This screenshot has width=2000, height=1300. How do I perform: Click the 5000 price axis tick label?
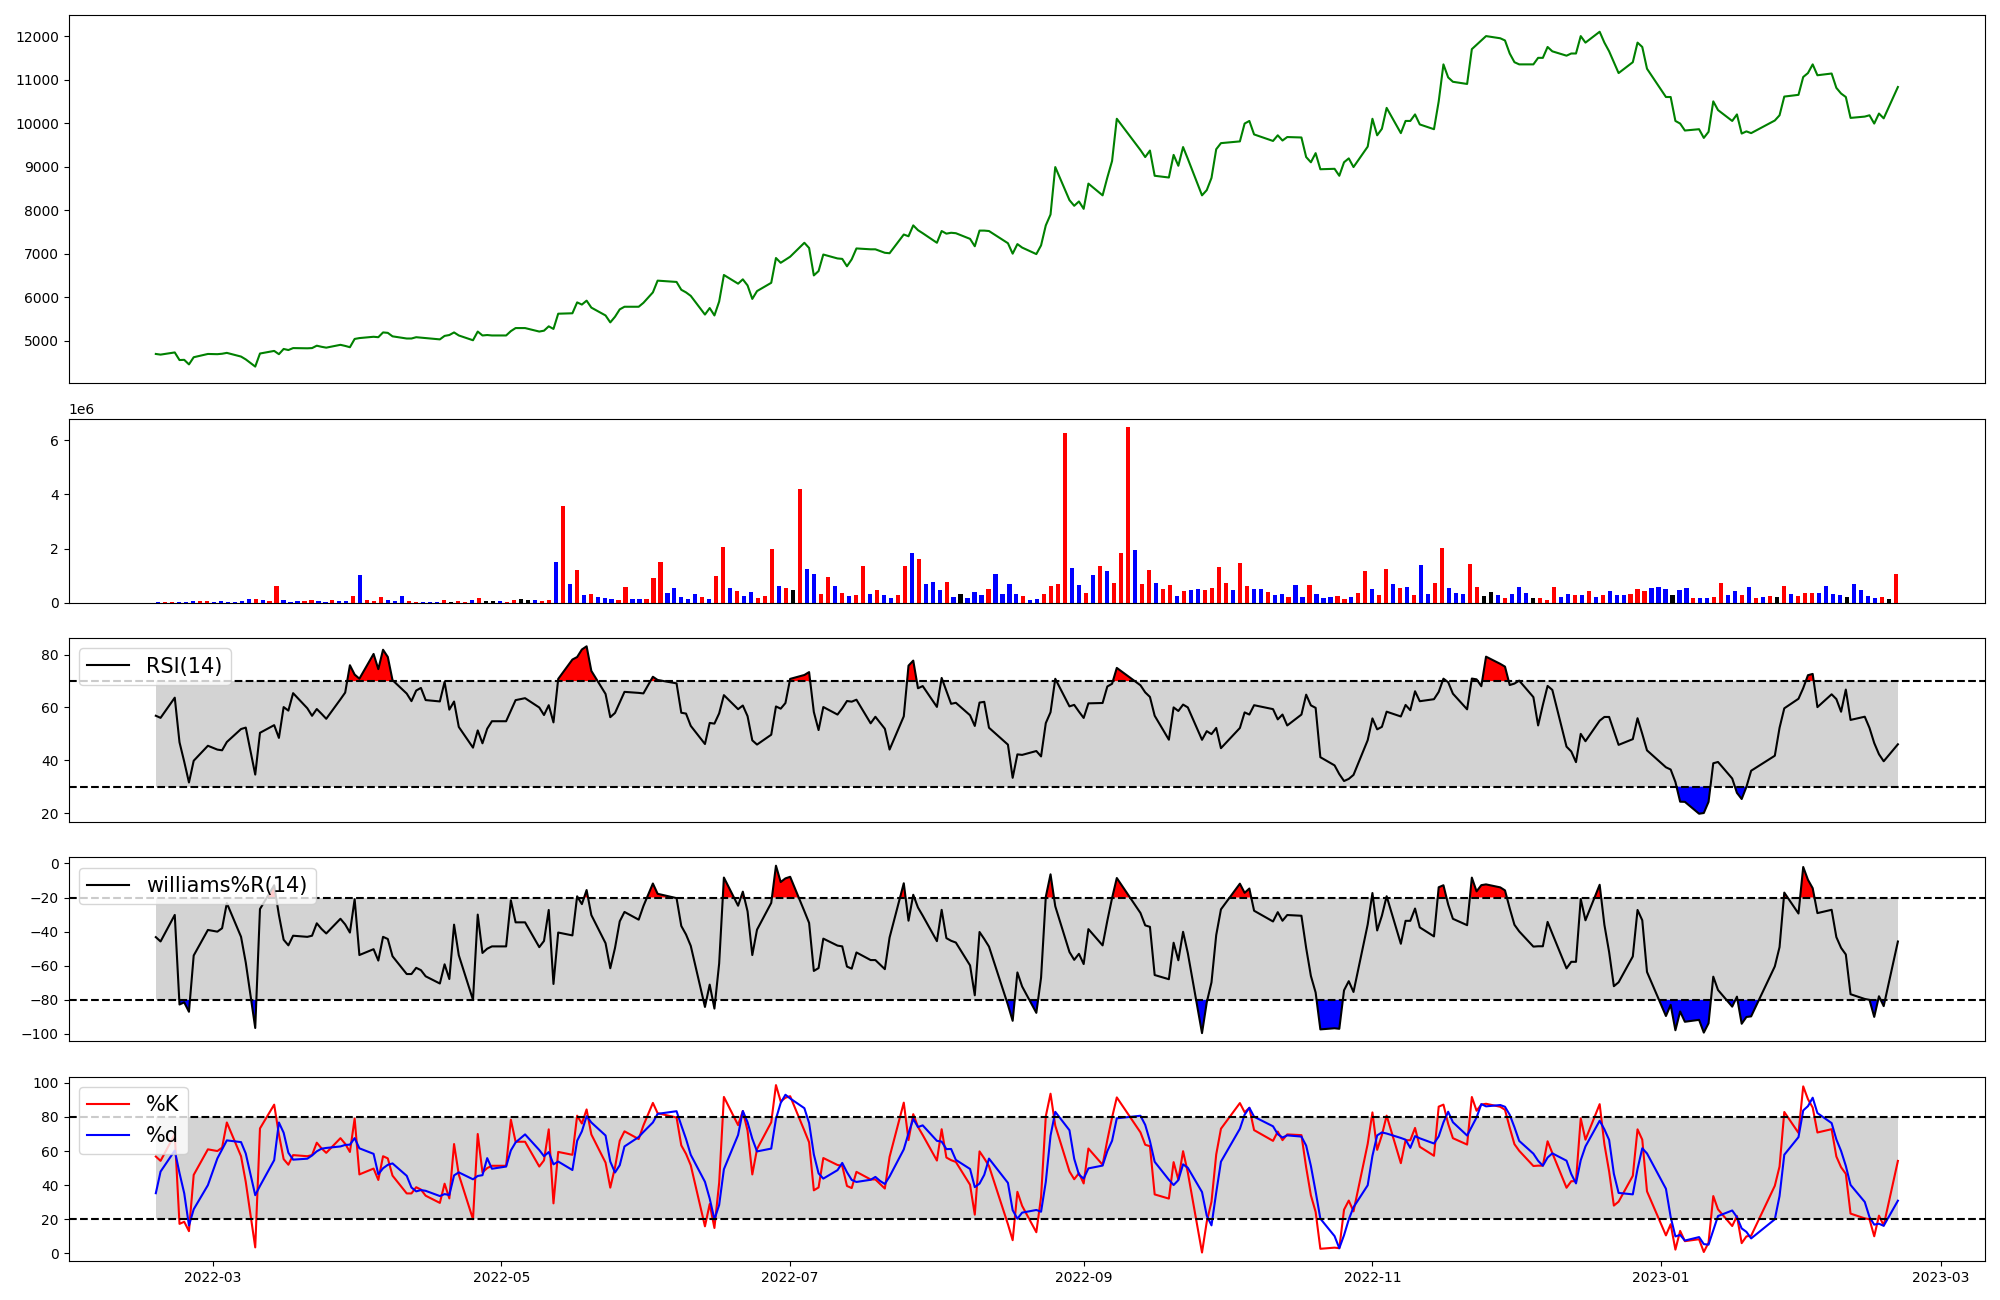click(x=41, y=341)
